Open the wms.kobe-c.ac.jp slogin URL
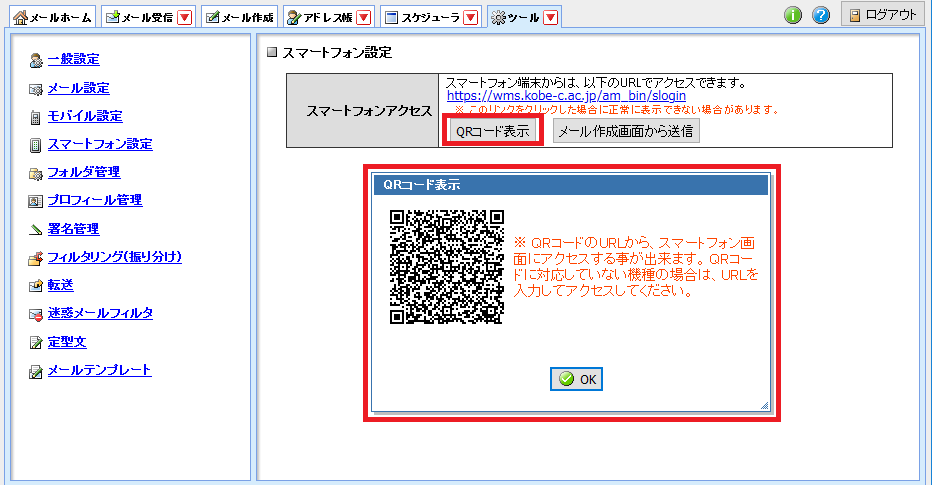This screenshot has height=485, width=932. click(x=566, y=96)
